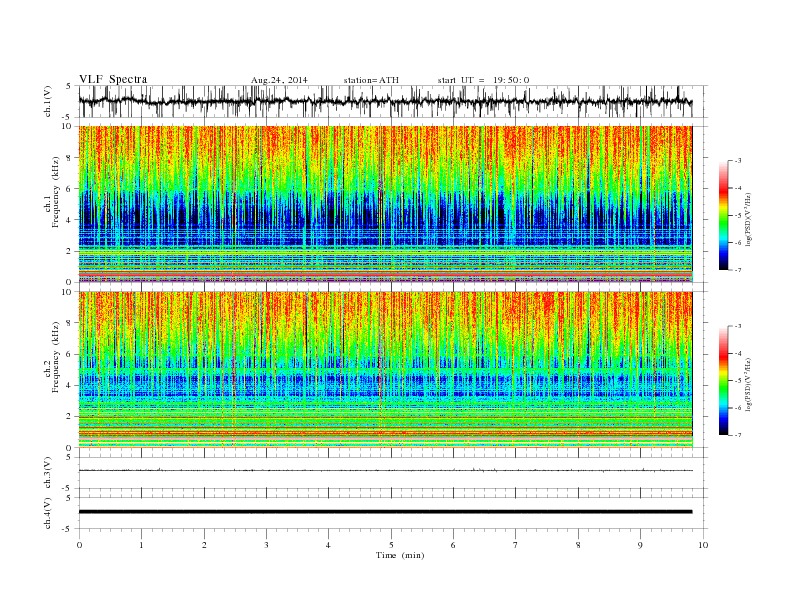Click the time axis tick label "9"
Image resolution: width=792 pixels, height=612 pixels.
[x=640, y=545]
